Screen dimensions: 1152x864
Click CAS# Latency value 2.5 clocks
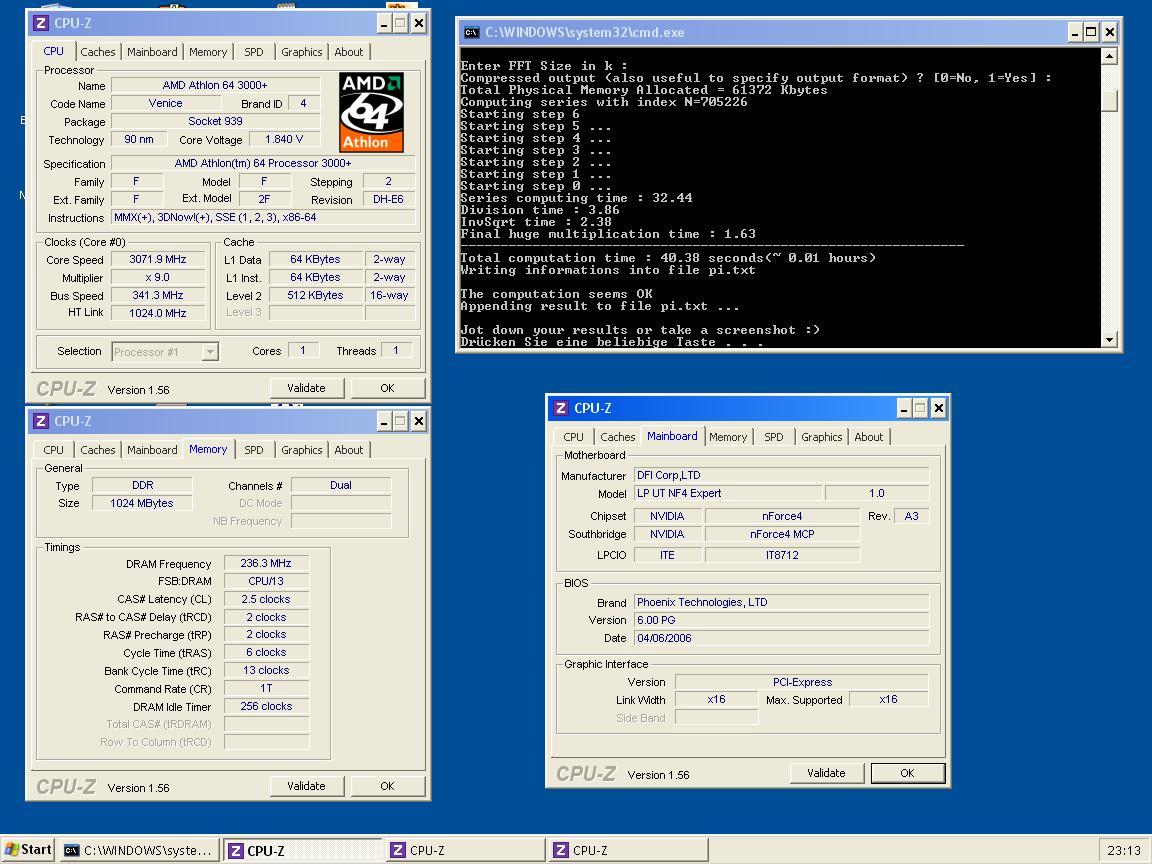266,600
